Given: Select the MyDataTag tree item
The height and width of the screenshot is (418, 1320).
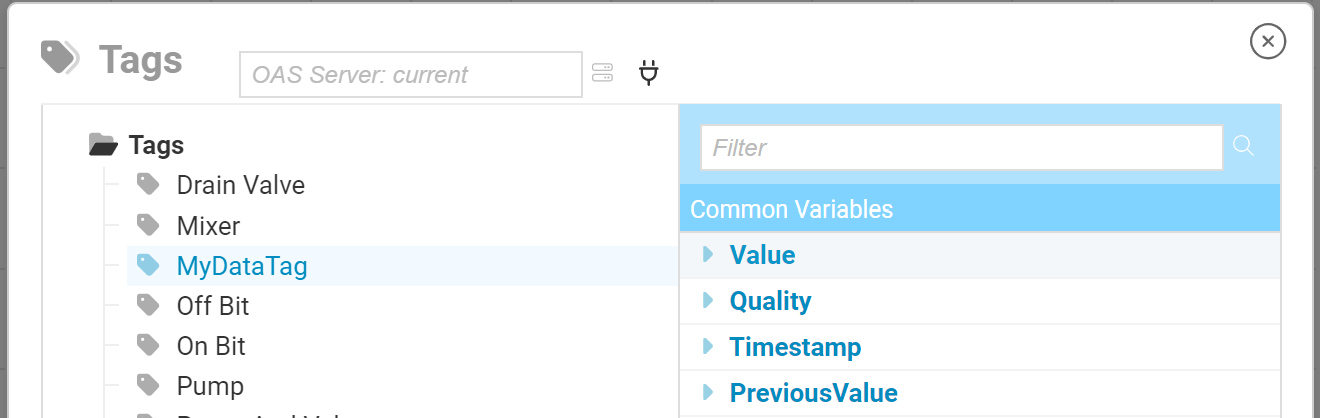Looking at the screenshot, I should (242, 266).
